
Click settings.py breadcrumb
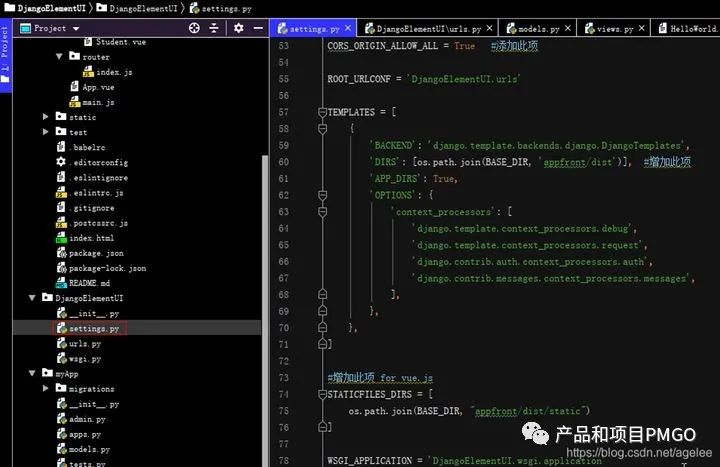tap(221, 8)
